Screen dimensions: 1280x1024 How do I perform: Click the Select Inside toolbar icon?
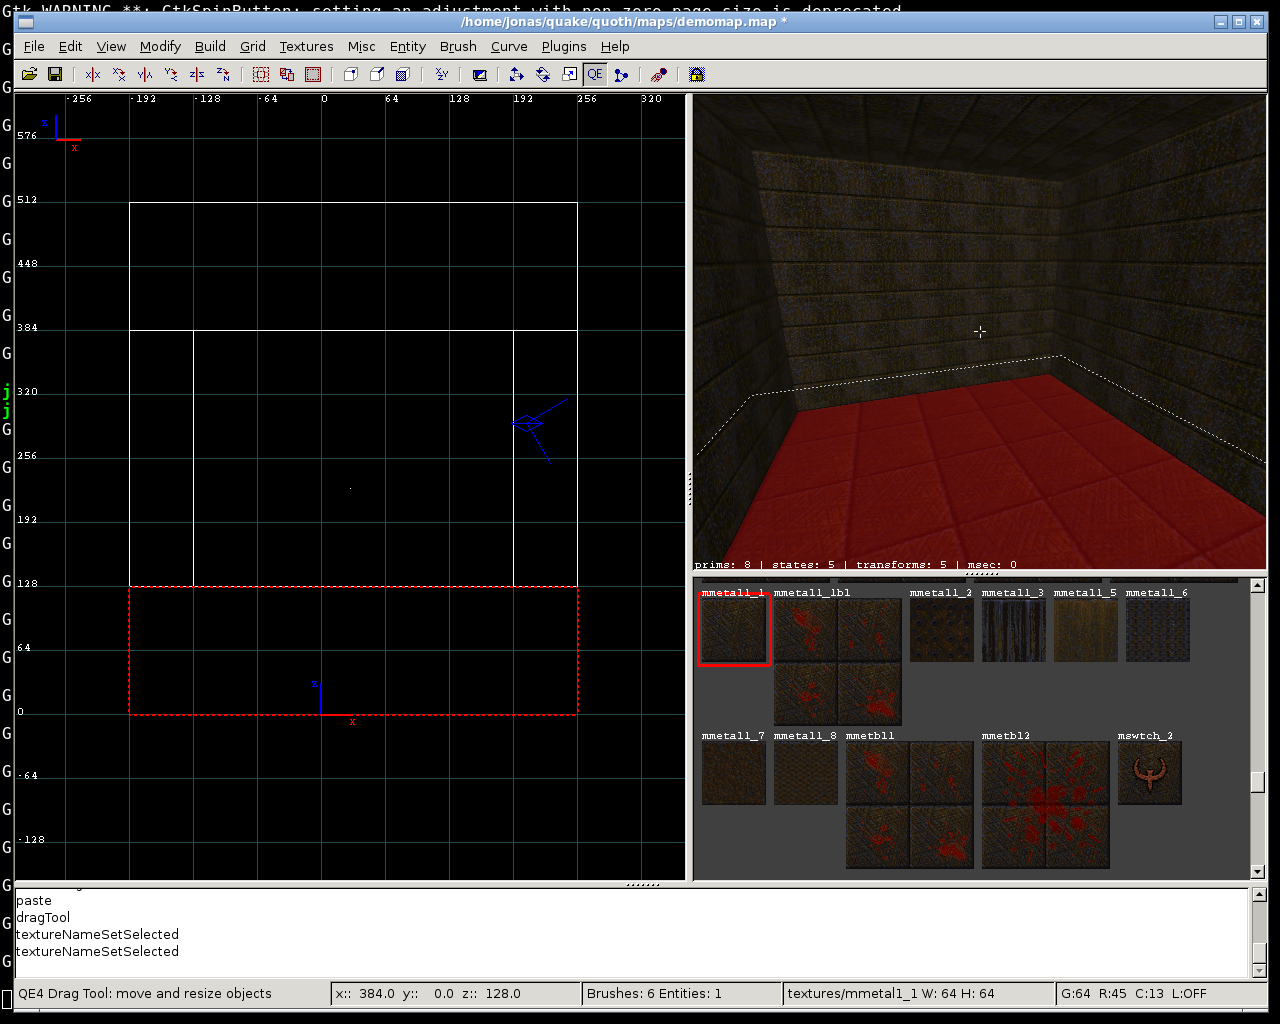pos(313,74)
